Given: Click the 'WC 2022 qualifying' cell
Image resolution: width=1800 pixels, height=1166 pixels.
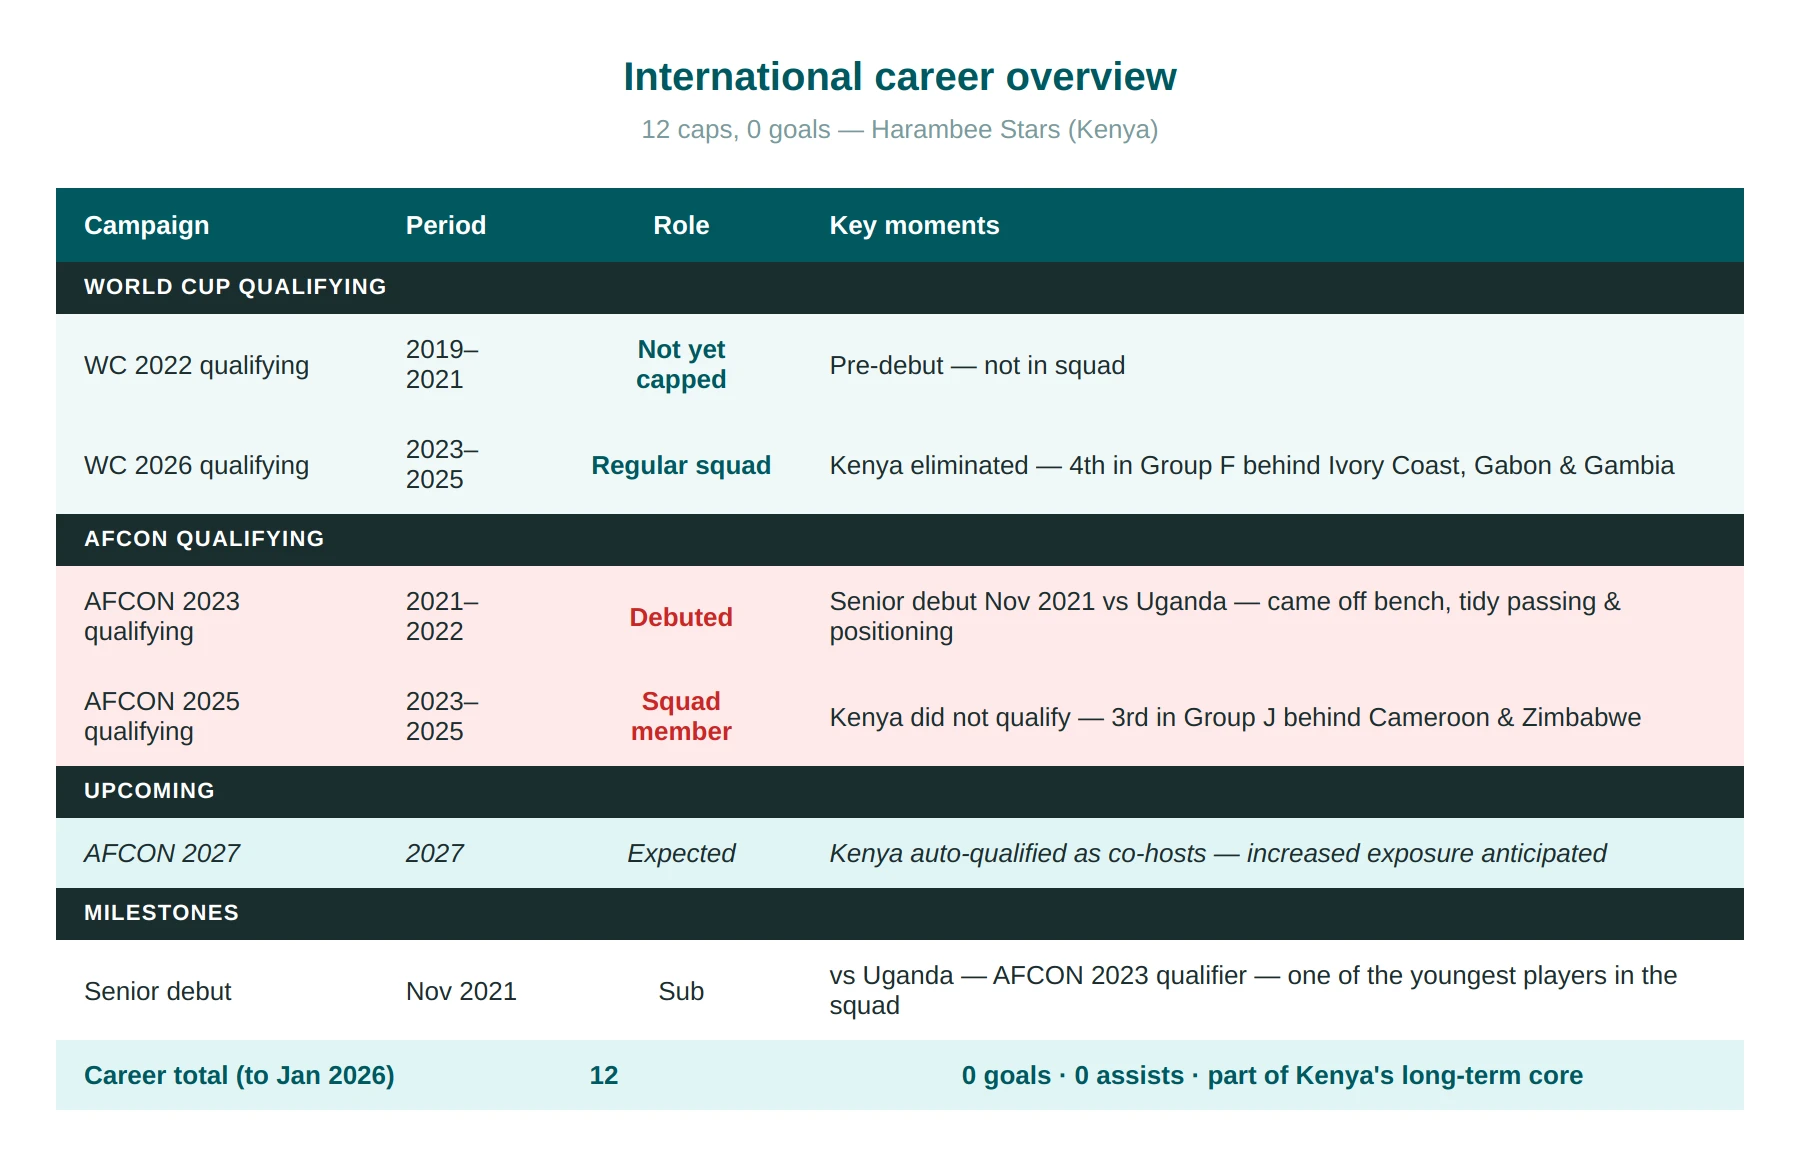Looking at the screenshot, I should coord(197,365).
